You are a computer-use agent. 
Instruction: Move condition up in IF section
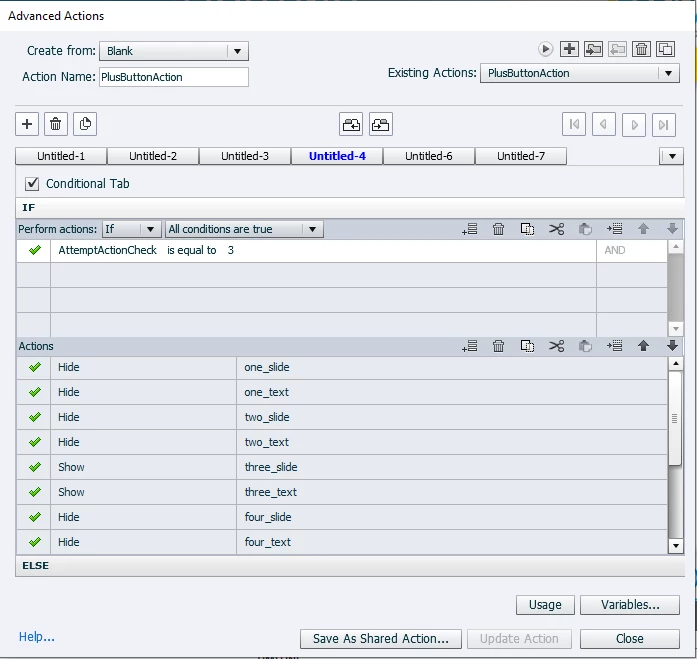643,229
